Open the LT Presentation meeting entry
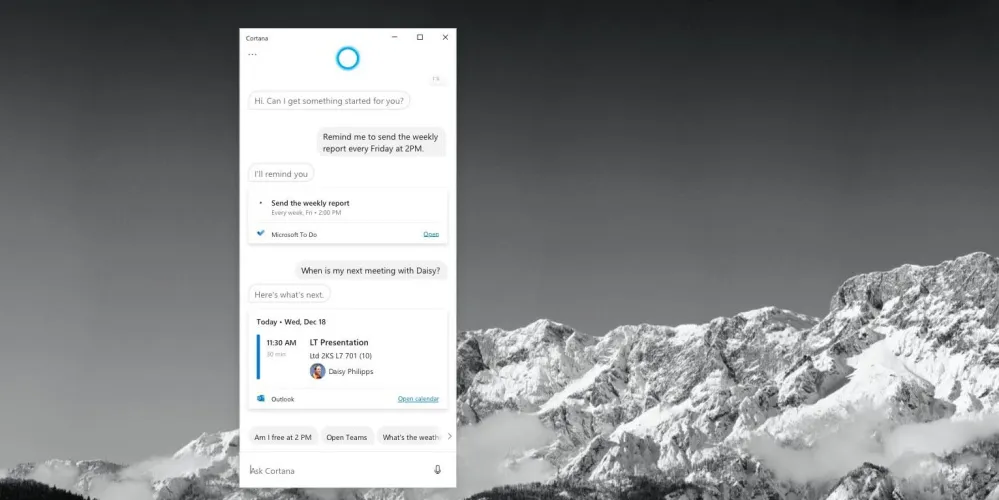Image resolution: width=999 pixels, height=500 pixels. (x=339, y=343)
